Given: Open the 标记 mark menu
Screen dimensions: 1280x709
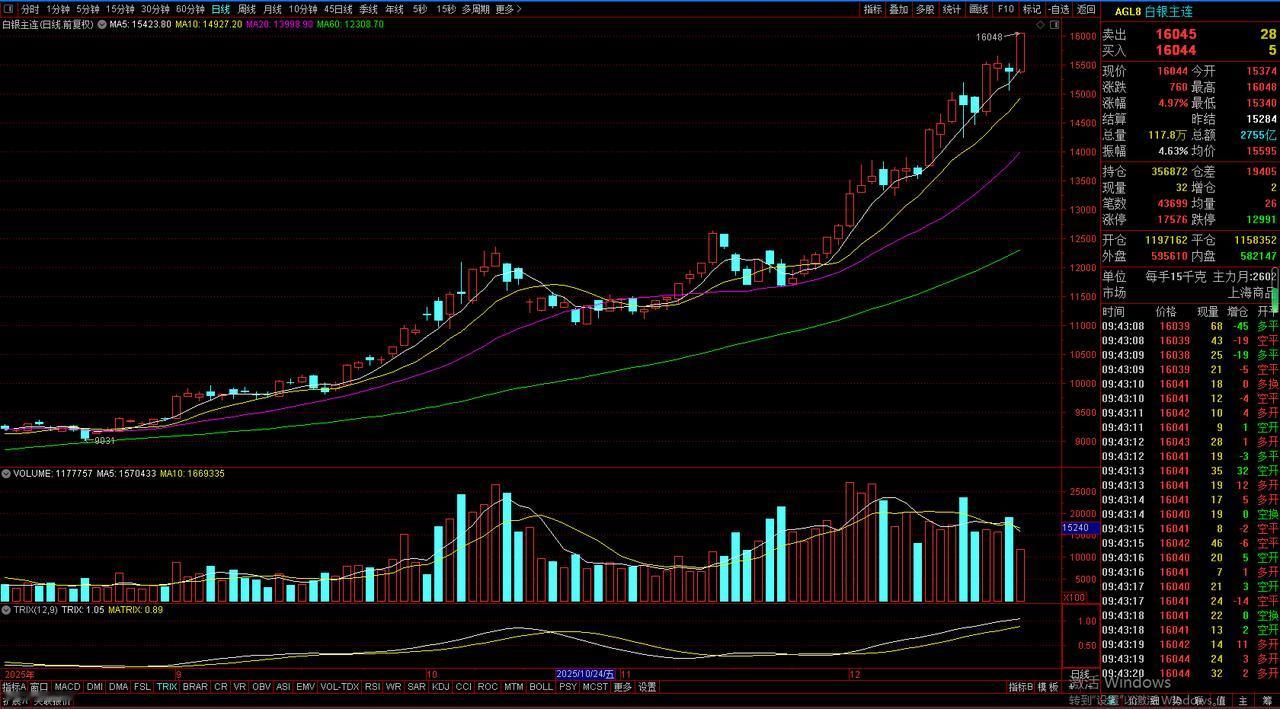Looking at the screenshot, I should [1031, 9].
